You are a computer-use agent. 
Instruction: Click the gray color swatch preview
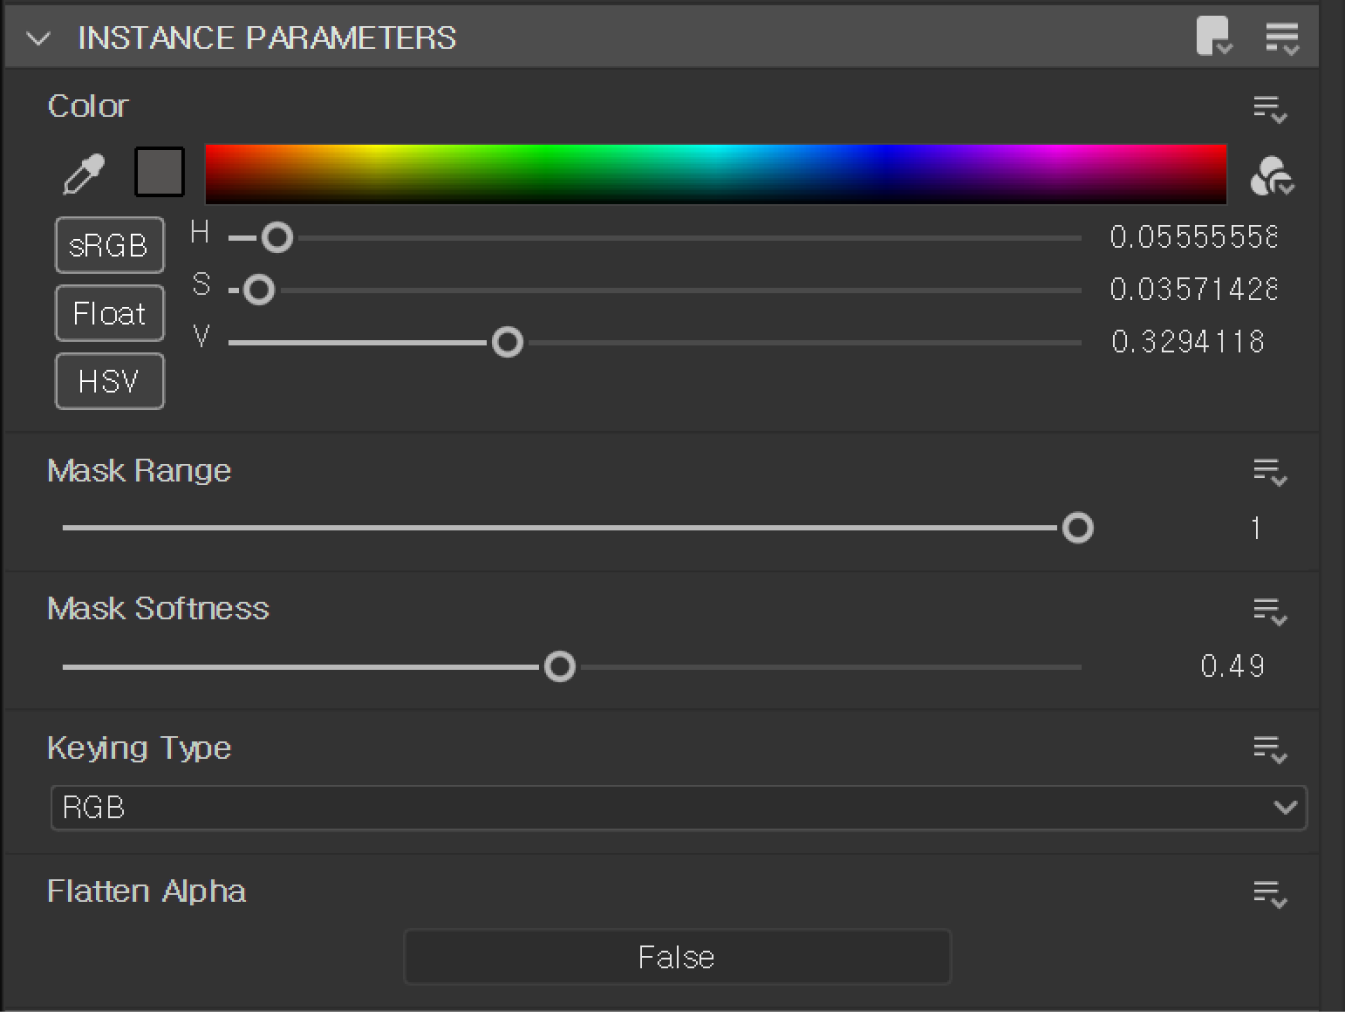coord(160,172)
